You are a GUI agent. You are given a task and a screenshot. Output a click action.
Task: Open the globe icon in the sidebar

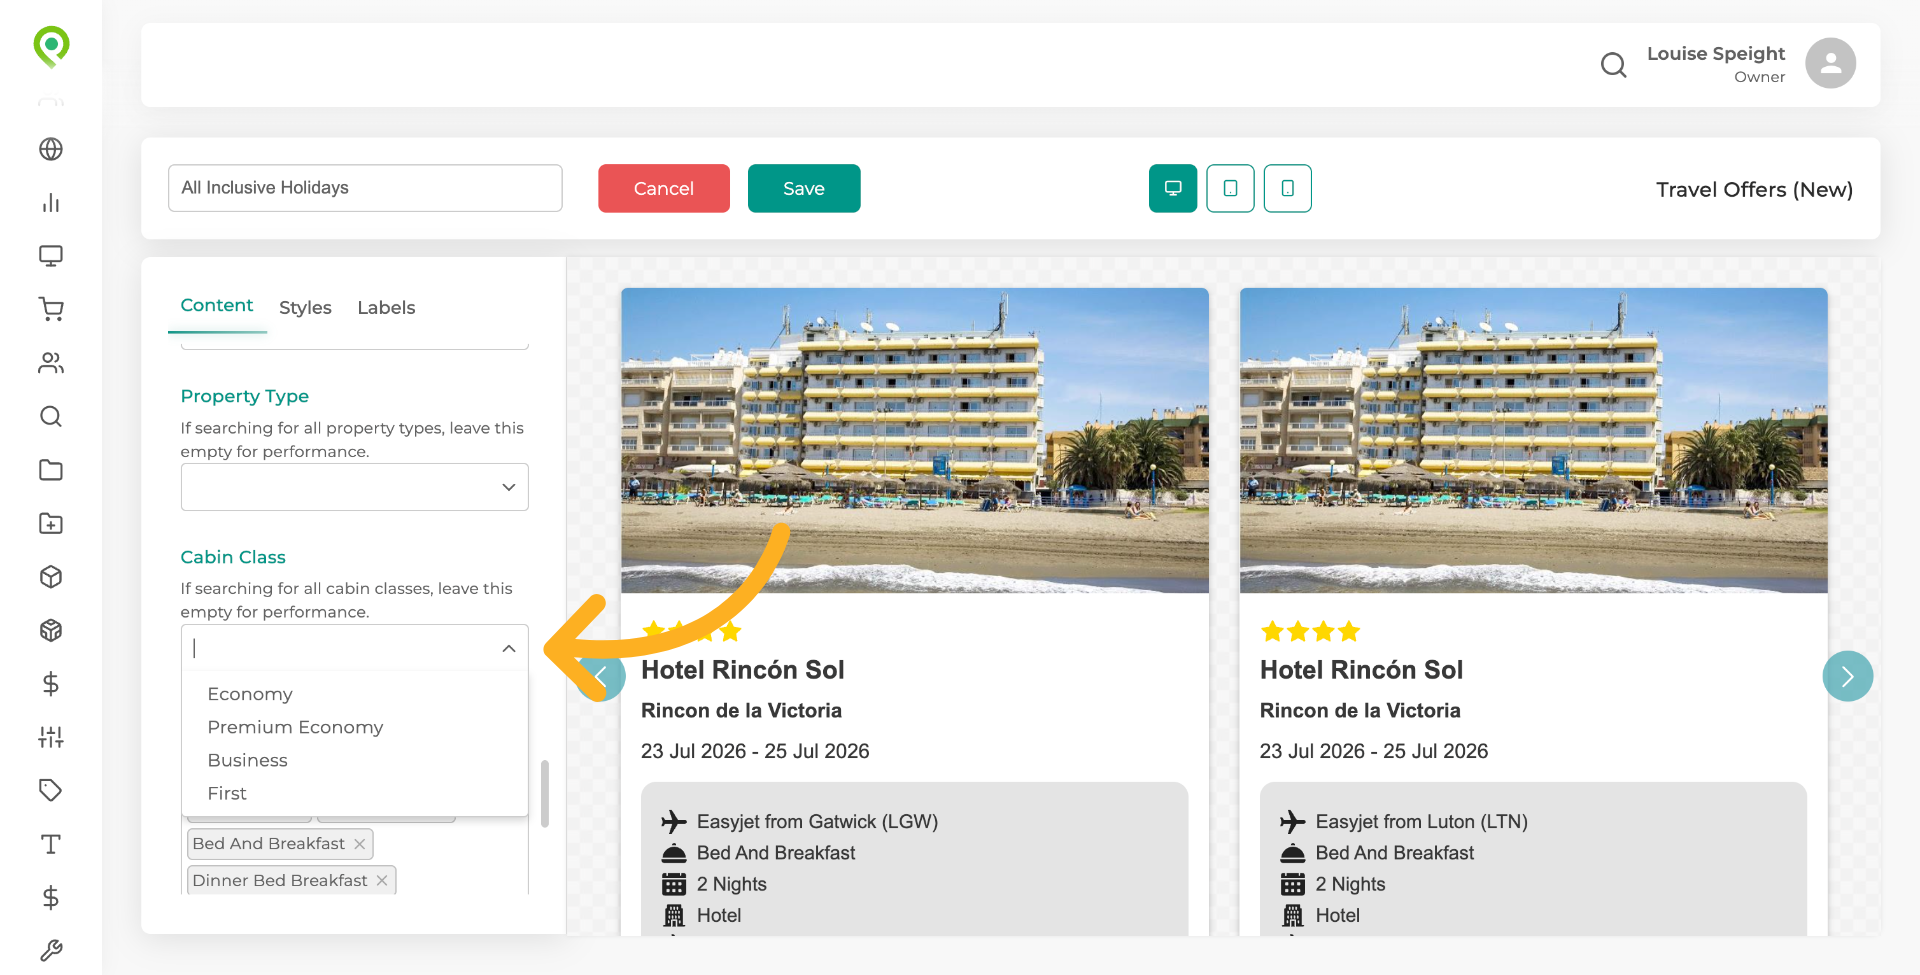coord(51,149)
